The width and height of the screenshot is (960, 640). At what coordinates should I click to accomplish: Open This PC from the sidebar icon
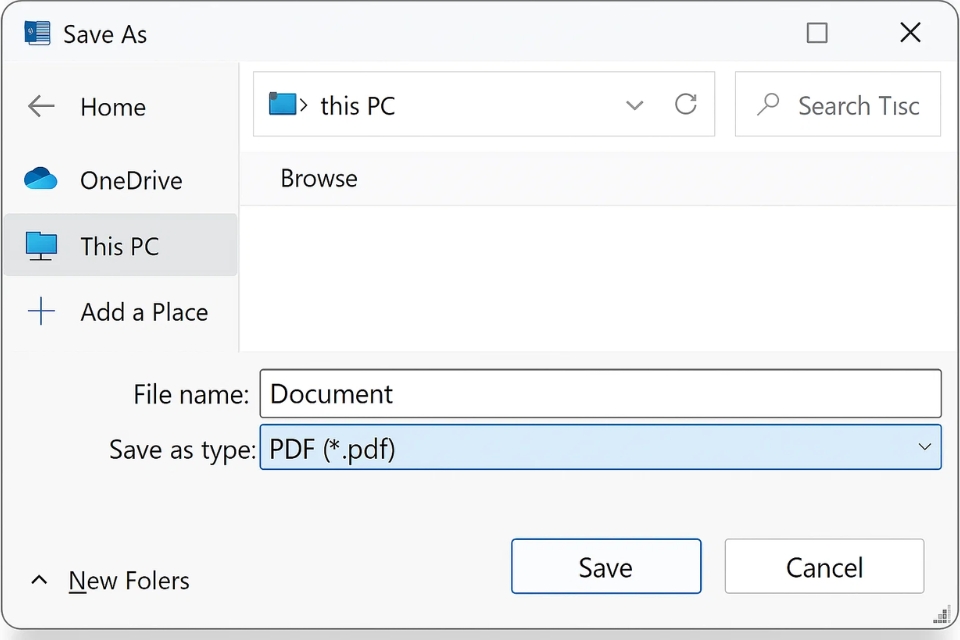point(40,245)
